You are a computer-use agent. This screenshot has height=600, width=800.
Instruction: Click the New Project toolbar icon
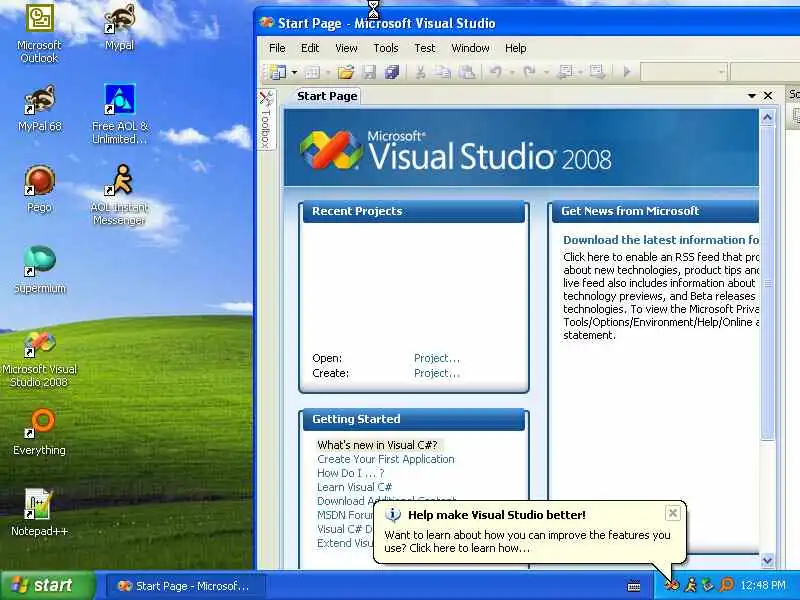[278, 72]
